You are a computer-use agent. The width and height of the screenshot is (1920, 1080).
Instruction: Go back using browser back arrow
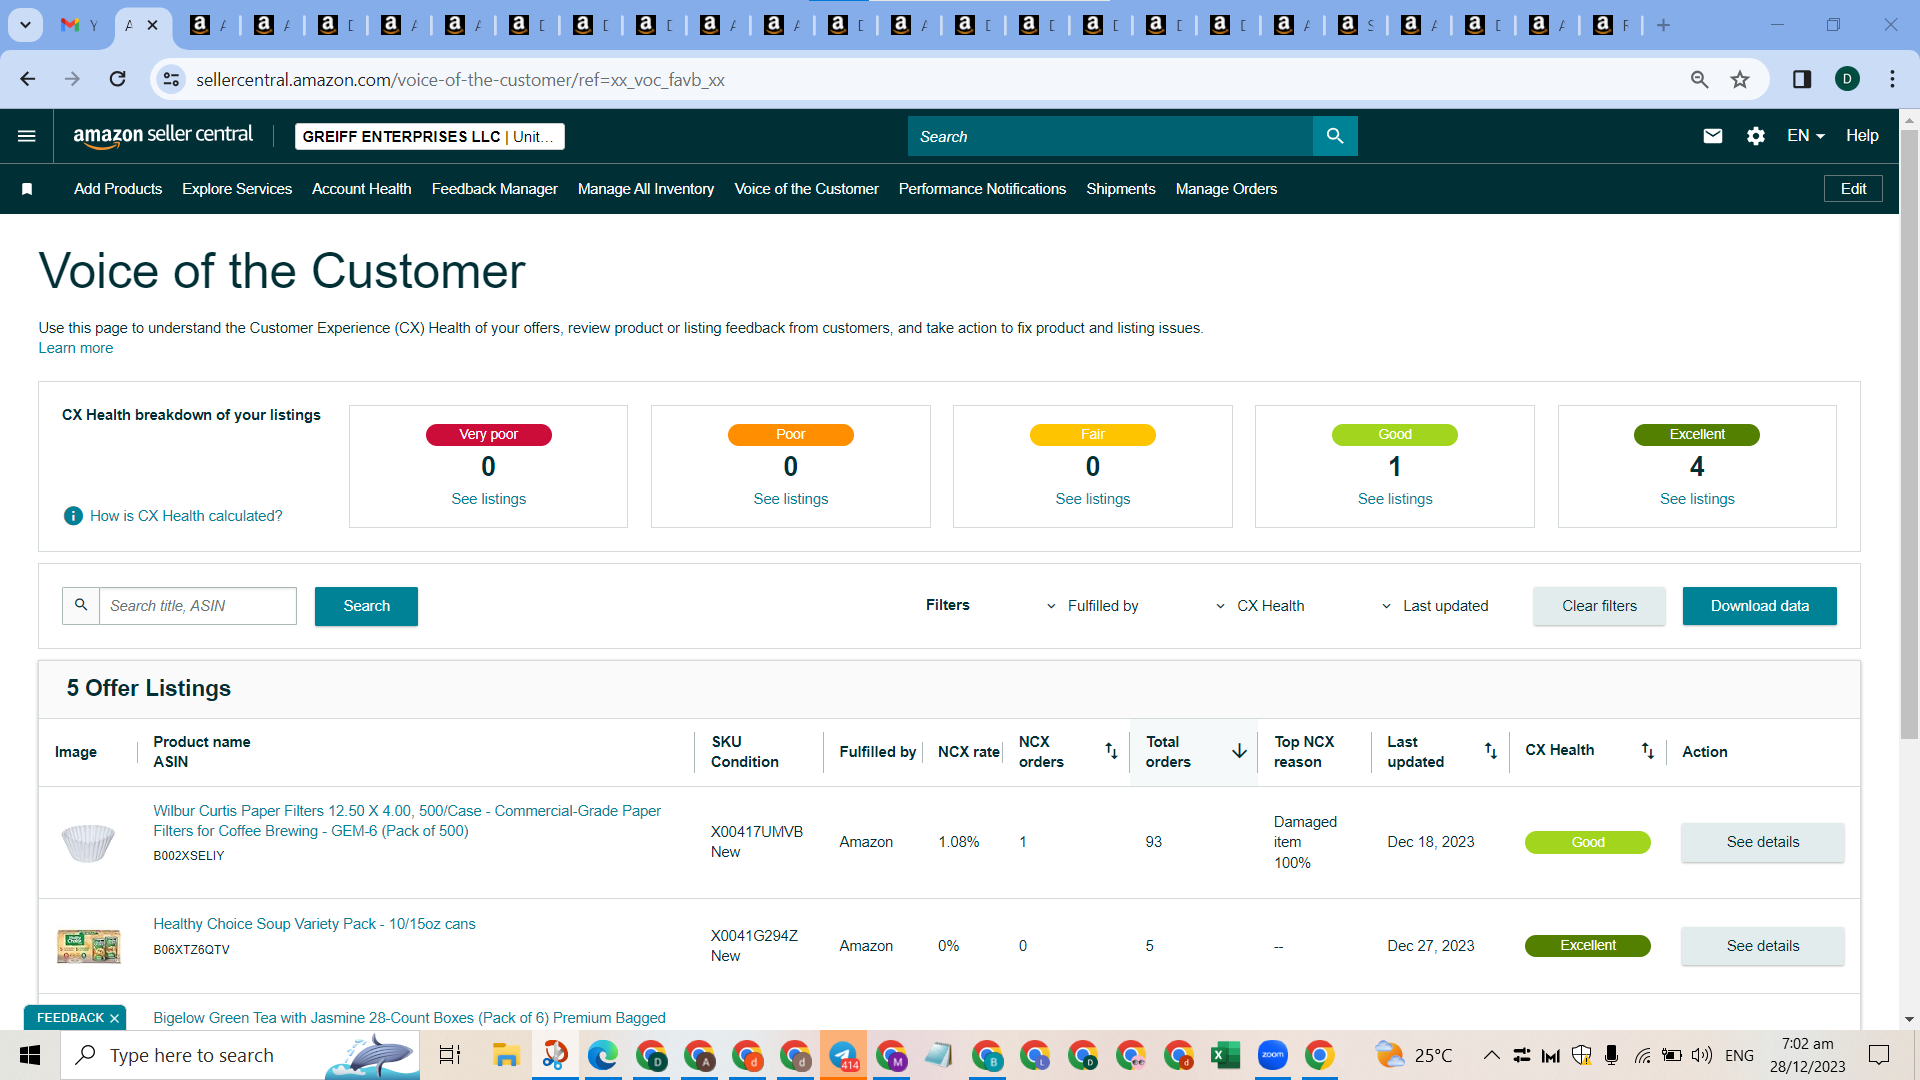point(28,79)
